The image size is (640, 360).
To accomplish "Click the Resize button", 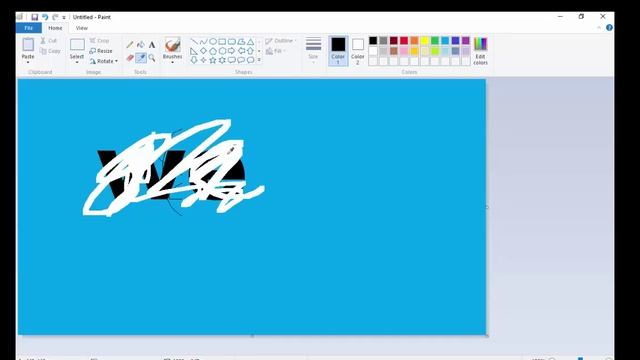I will pyautogui.click(x=101, y=51).
